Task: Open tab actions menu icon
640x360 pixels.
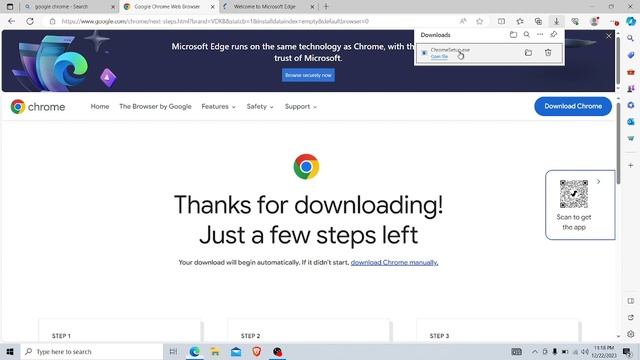Action: click(x=10, y=7)
